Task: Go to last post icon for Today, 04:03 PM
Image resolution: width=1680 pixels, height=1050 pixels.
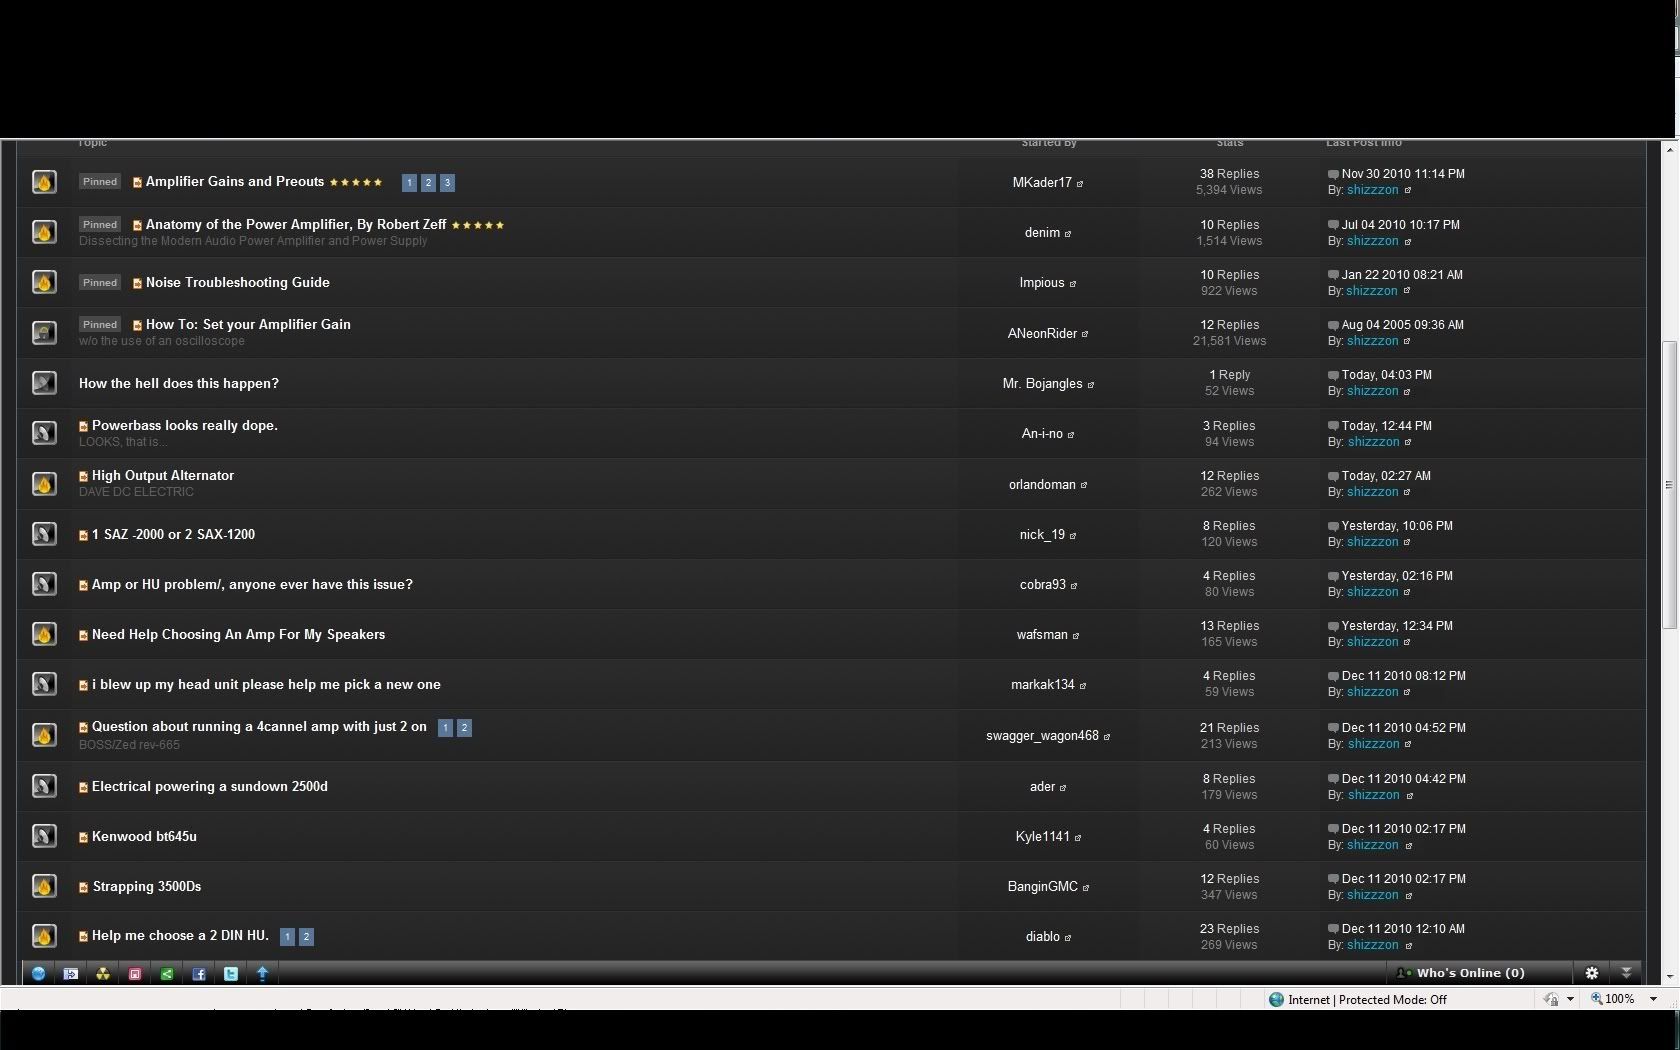Action: pyautogui.click(x=1333, y=375)
